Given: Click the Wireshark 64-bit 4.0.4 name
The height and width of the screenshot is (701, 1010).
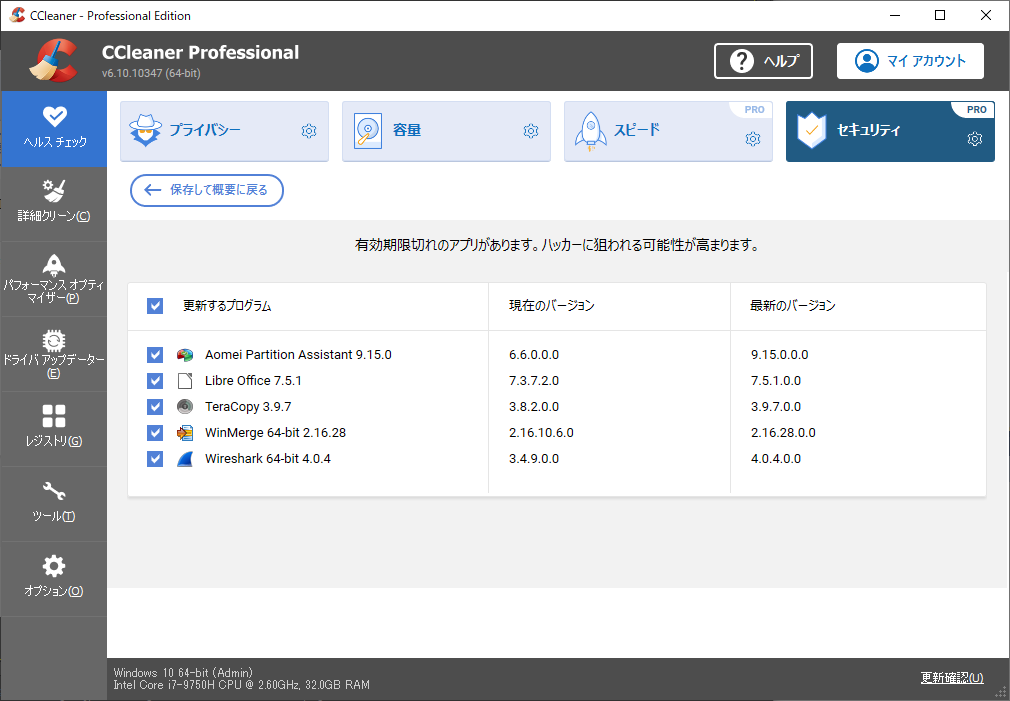Looking at the screenshot, I should [268, 459].
